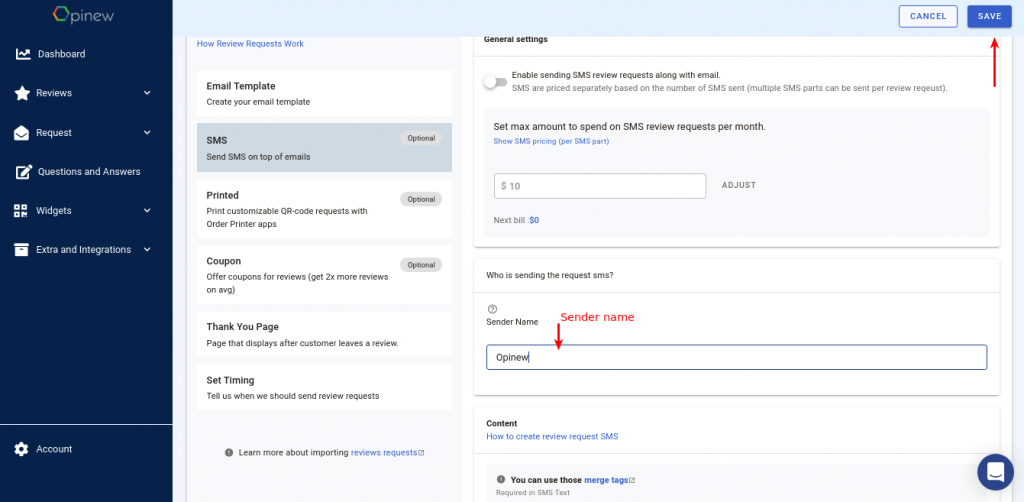Select the Set Timing section
The width and height of the screenshot is (1024, 502).
coord(324,387)
